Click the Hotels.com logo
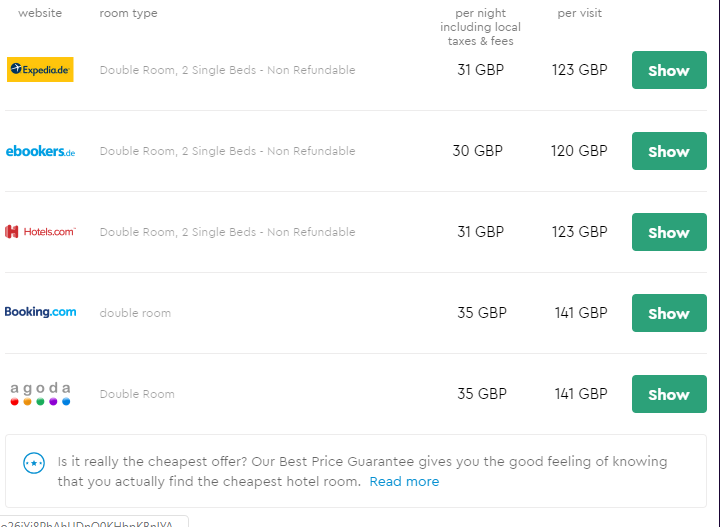The width and height of the screenshot is (720, 527). (x=40, y=232)
